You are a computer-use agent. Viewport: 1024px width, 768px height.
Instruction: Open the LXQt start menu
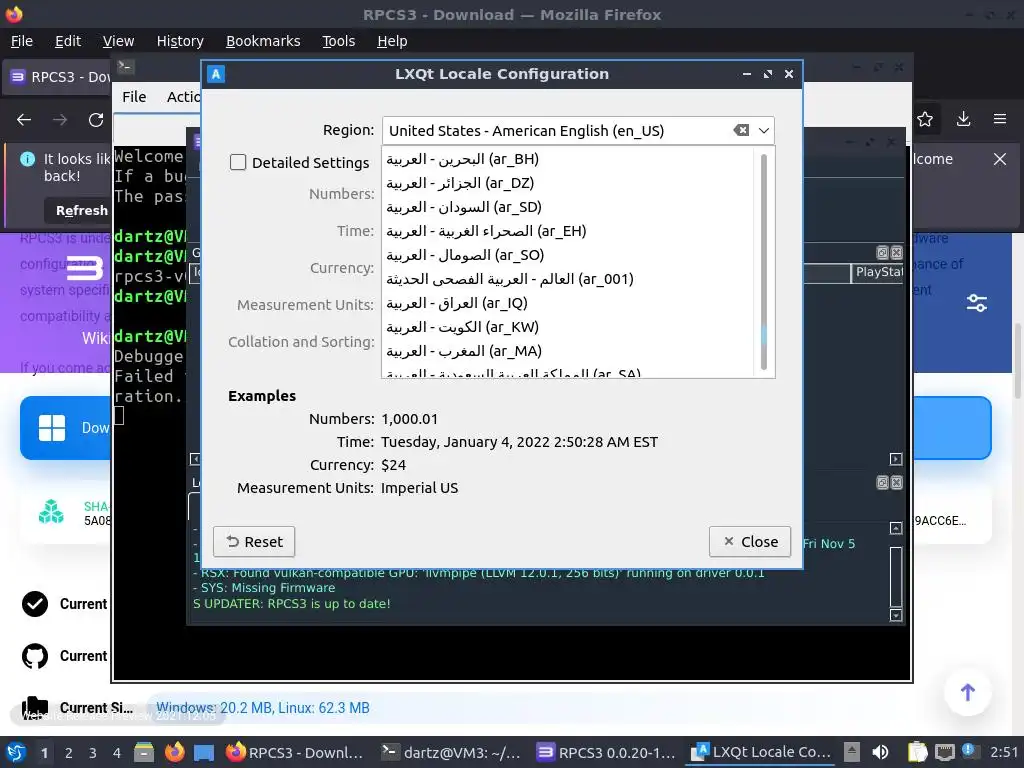15,752
